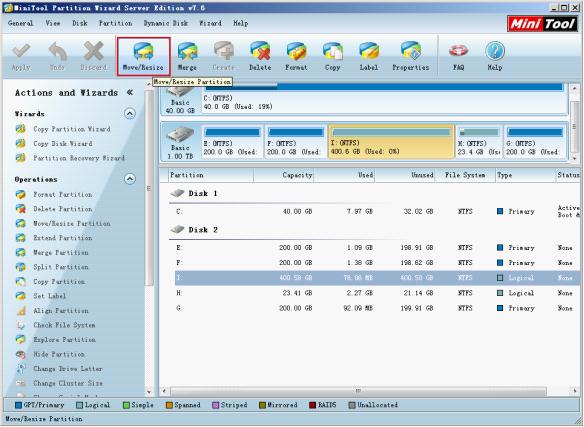Open the FAQ lifebuoy icon
This screenshot has width=584, height=427.
click(x=458, y=56)
